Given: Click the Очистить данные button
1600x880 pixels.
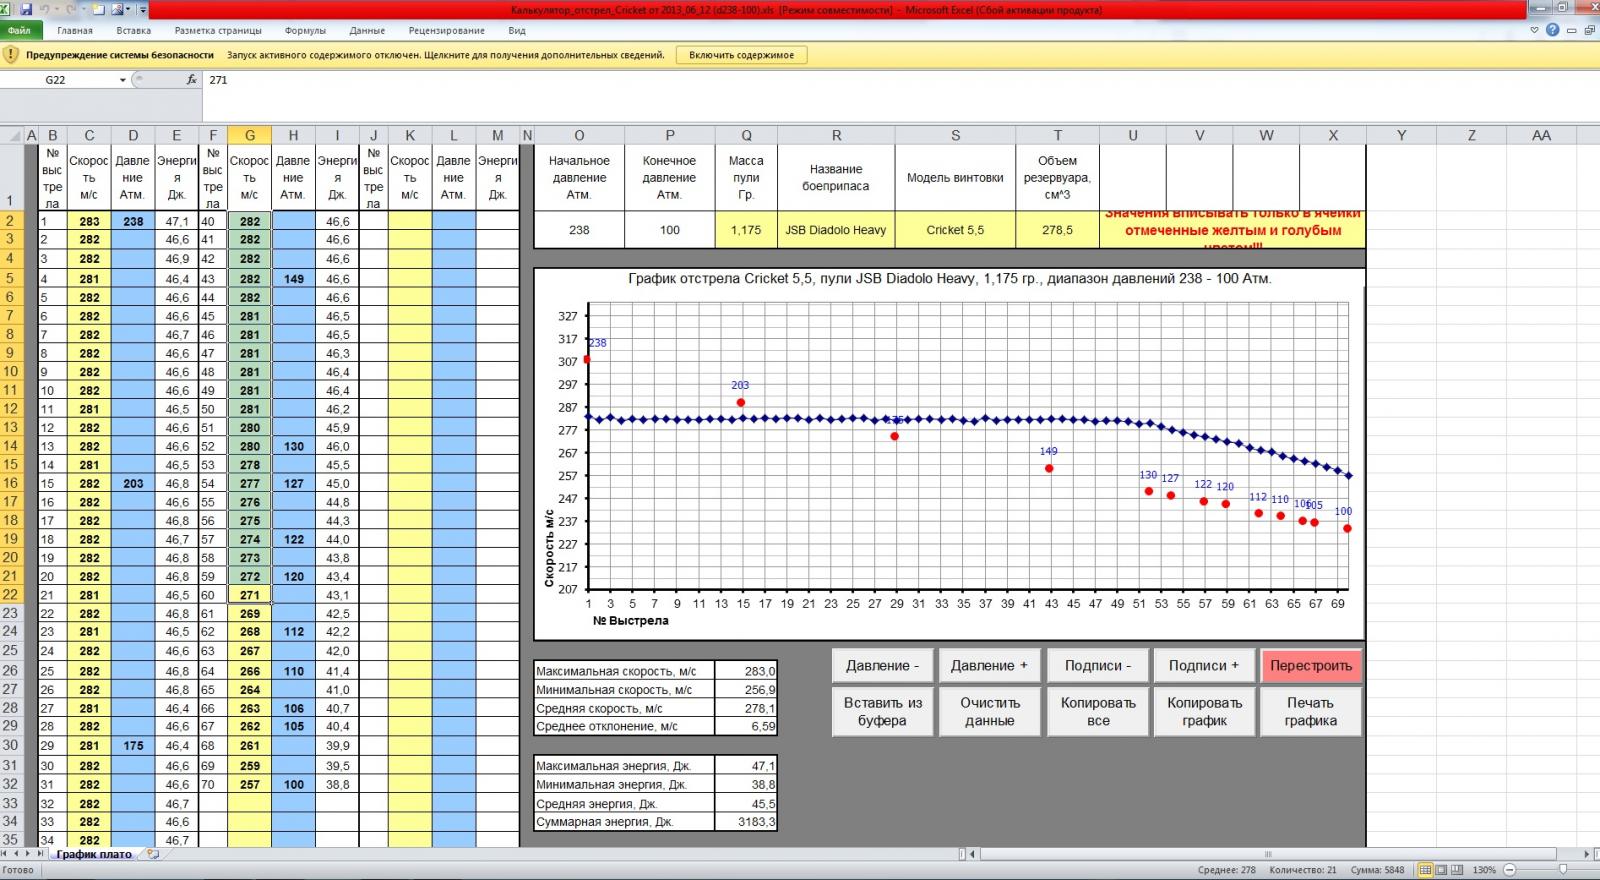Looking at the screenshot, I should tap(989, 711).
